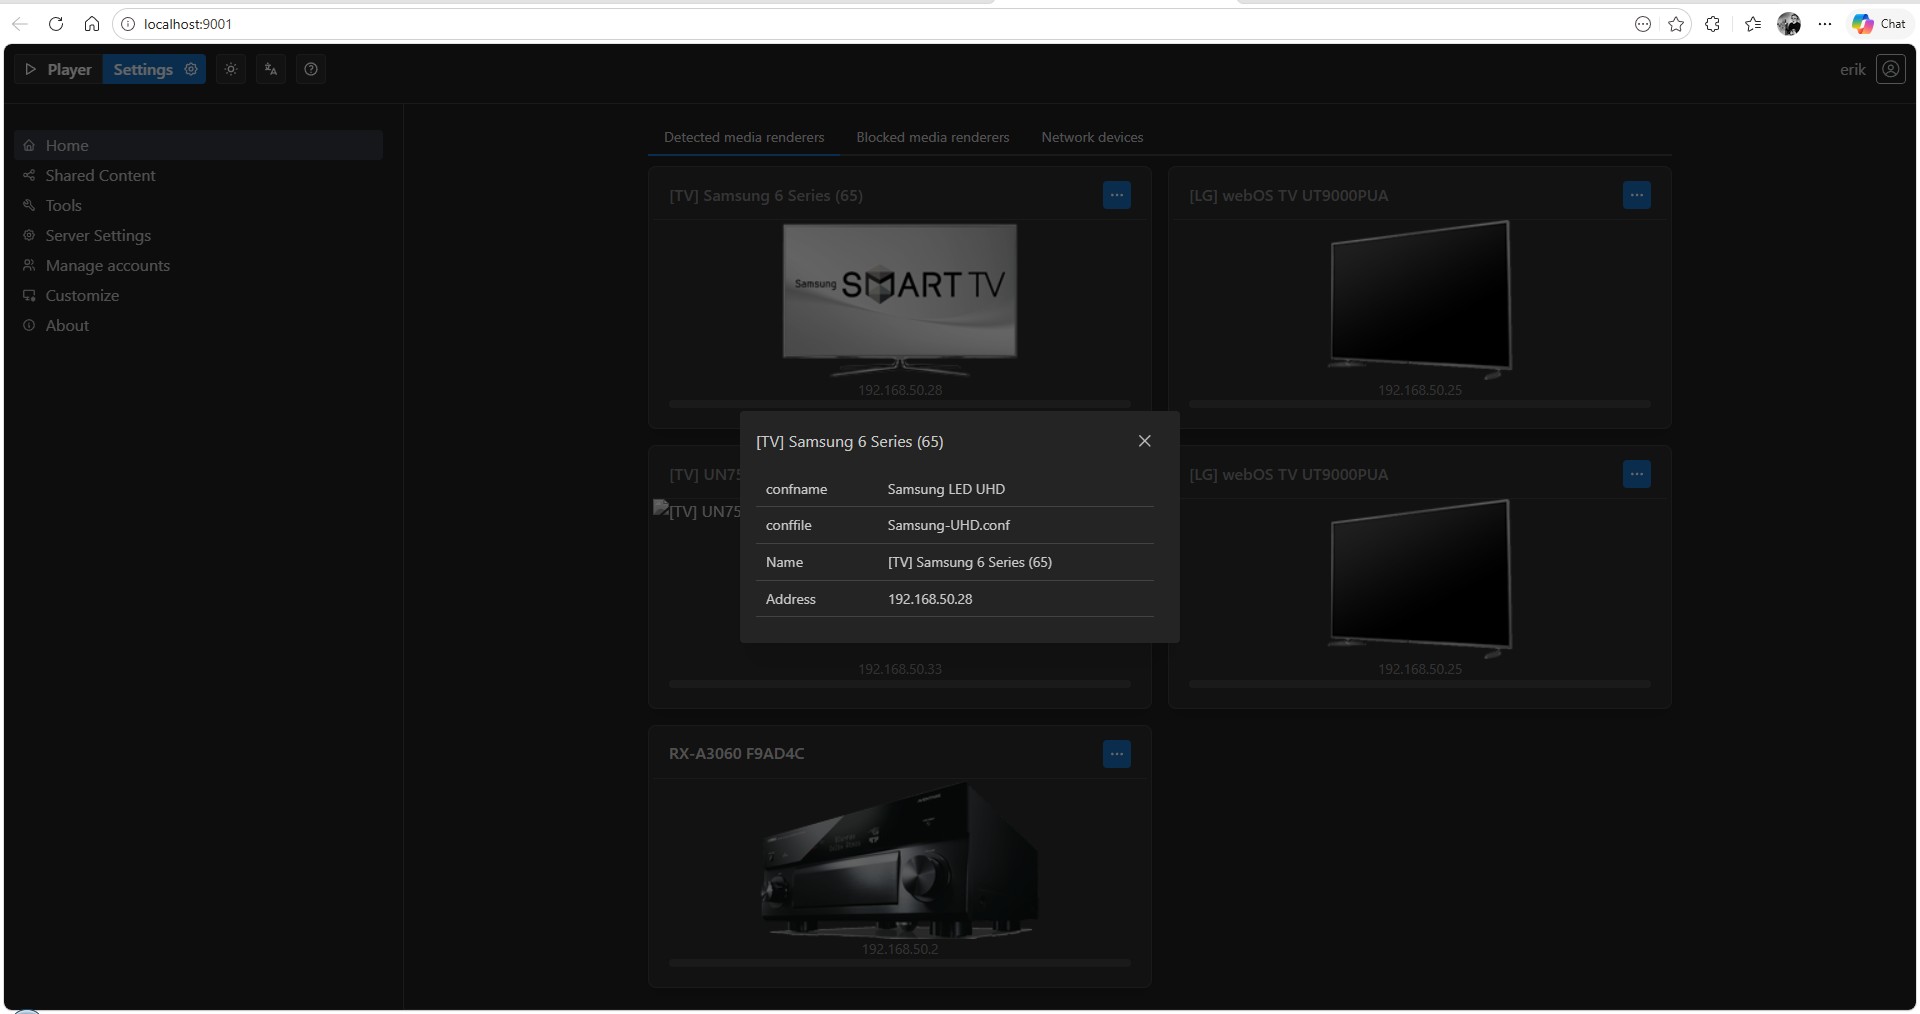Screen dimensions: 1920x1014
Task: Open options menu for RX-A3060 F9AD4C card
Action: pos(1117,754)
